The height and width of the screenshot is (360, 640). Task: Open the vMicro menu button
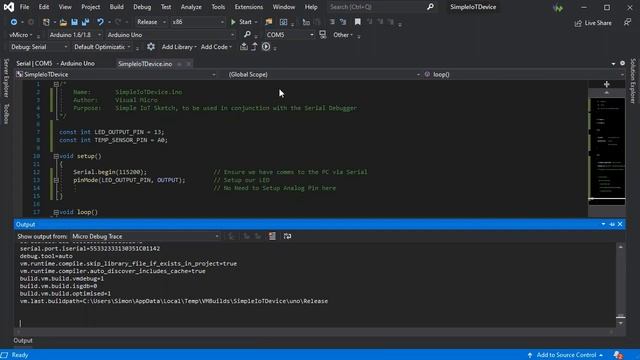point(20,35)
